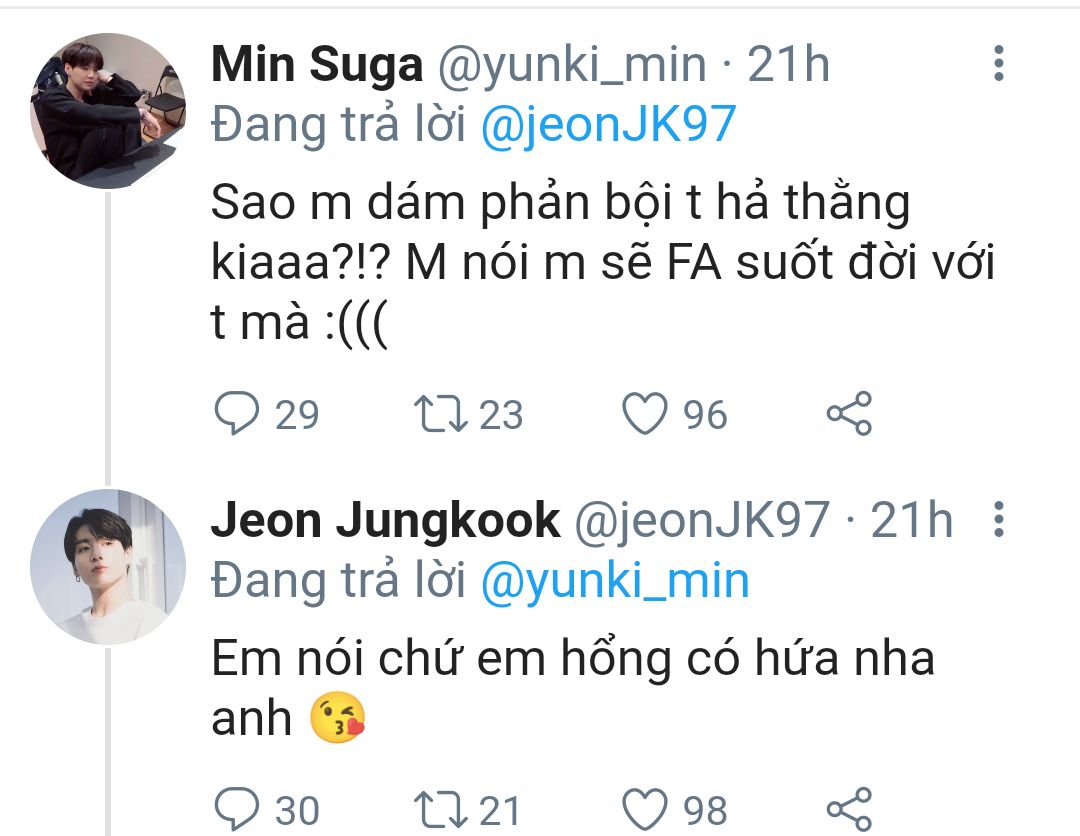
Task: Open Min Suga display name
Action: point(317,66)
